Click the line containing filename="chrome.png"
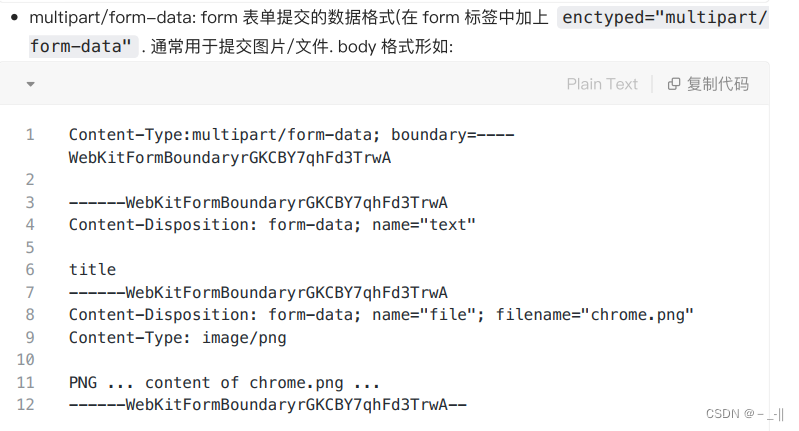Screen dimensions: 799x431 381,315
